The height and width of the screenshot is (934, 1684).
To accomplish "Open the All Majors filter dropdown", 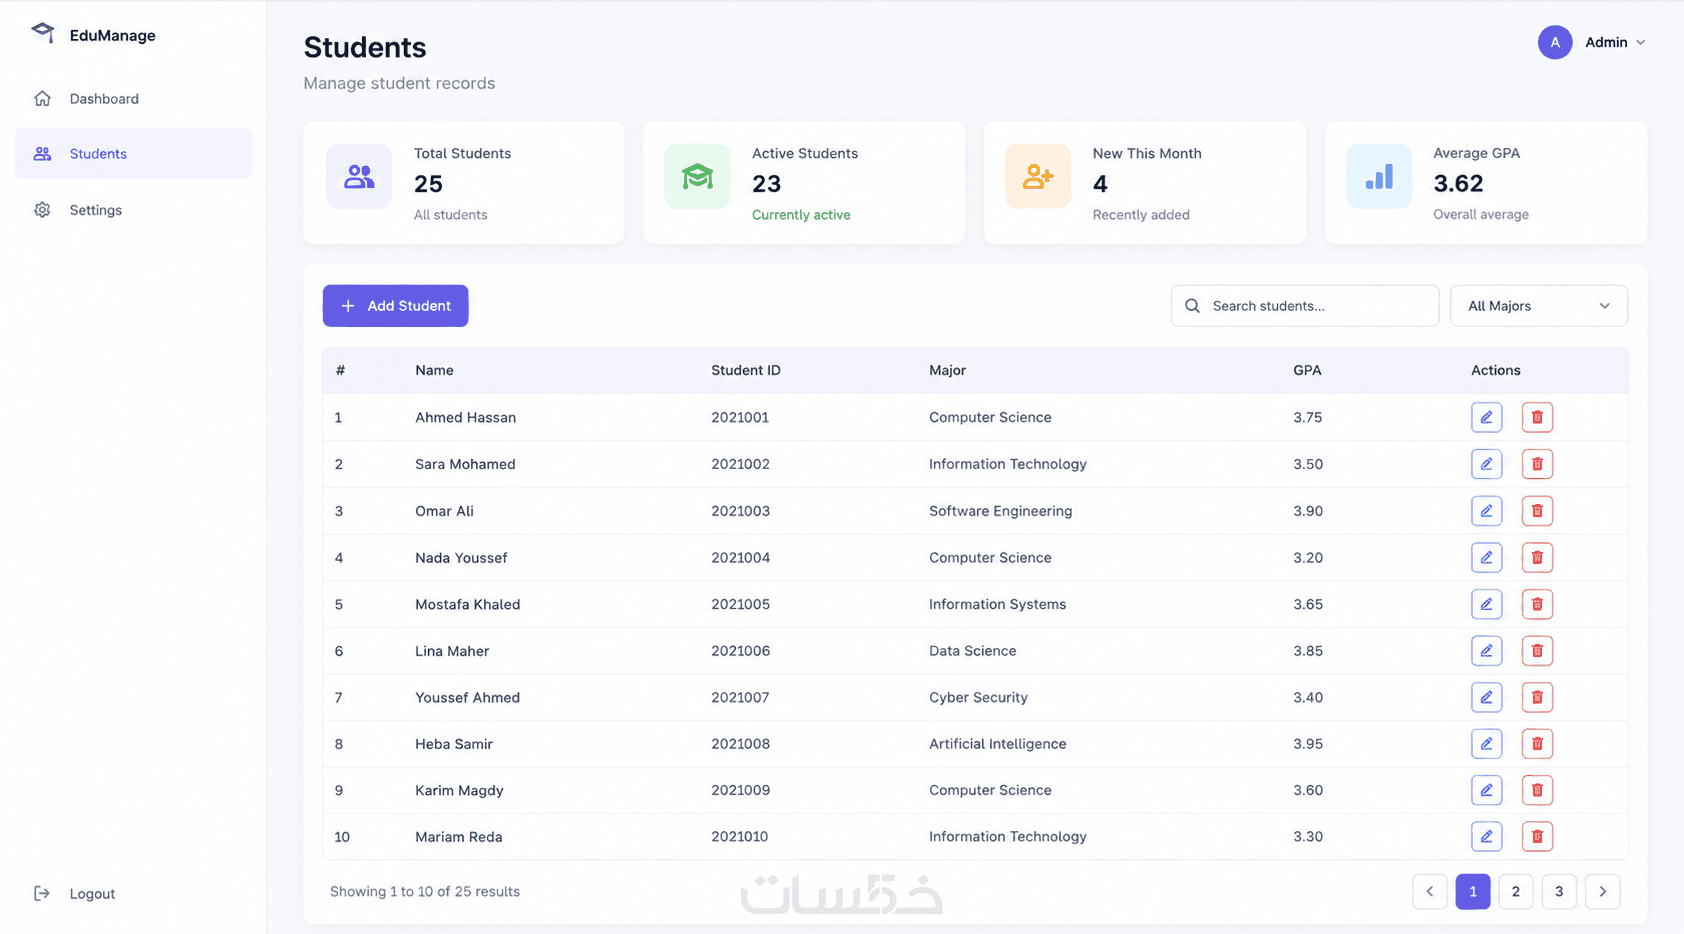I will click(x=1538, y=306).
